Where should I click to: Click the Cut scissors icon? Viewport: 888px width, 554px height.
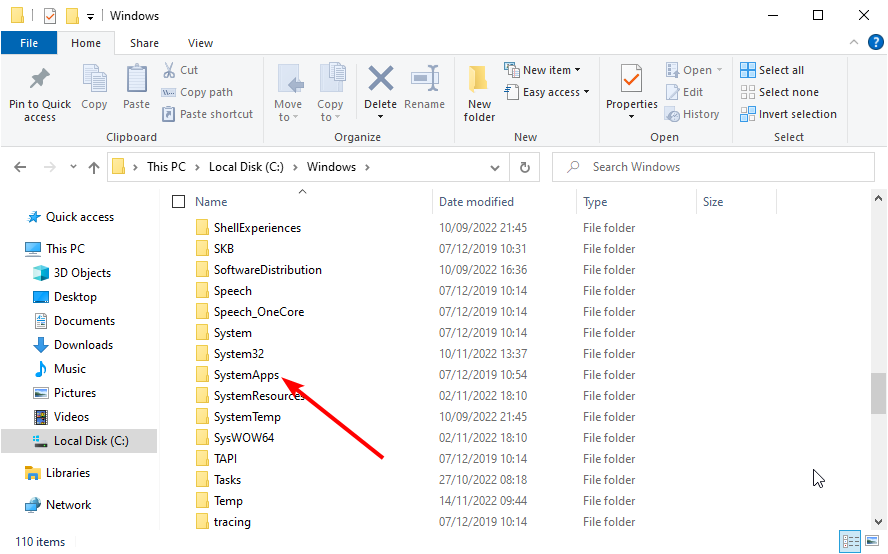pyautogui.click(x=169, y=70)
